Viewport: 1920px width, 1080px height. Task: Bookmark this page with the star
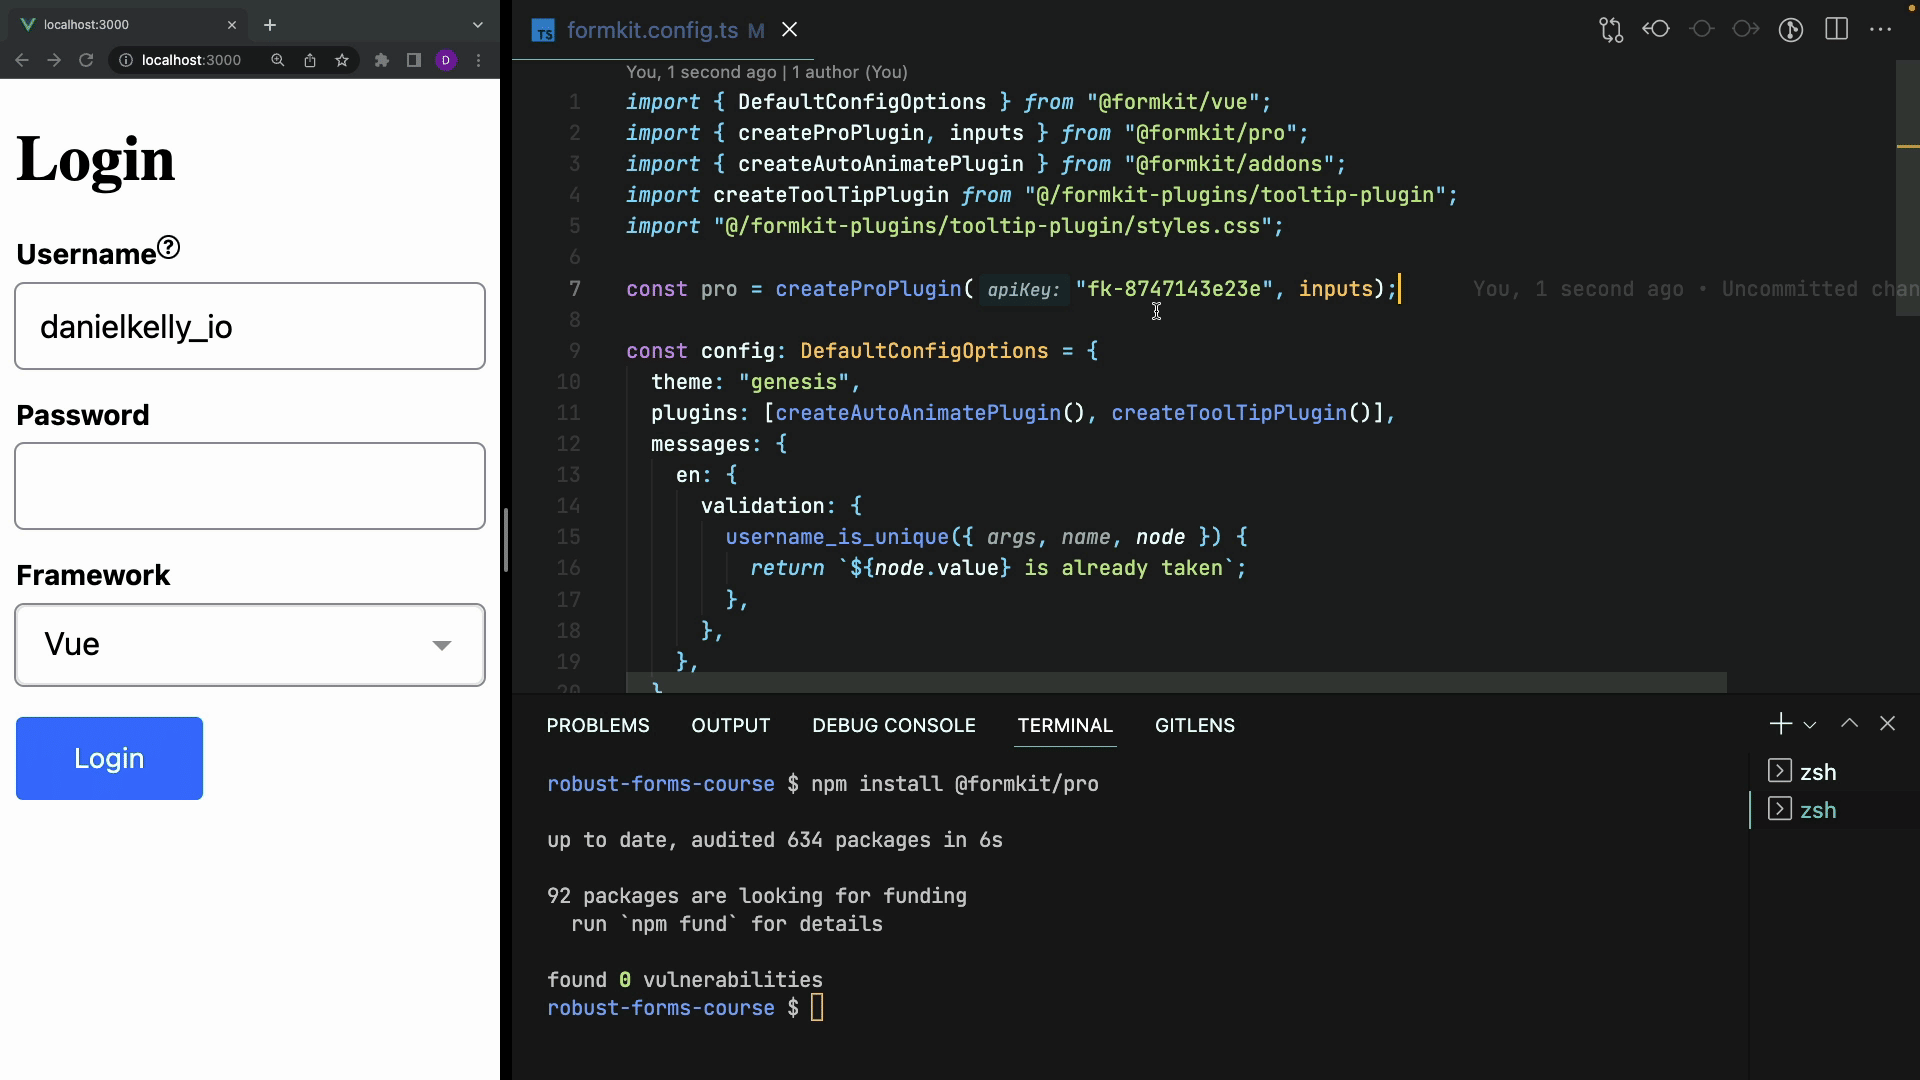click(342, 60)
